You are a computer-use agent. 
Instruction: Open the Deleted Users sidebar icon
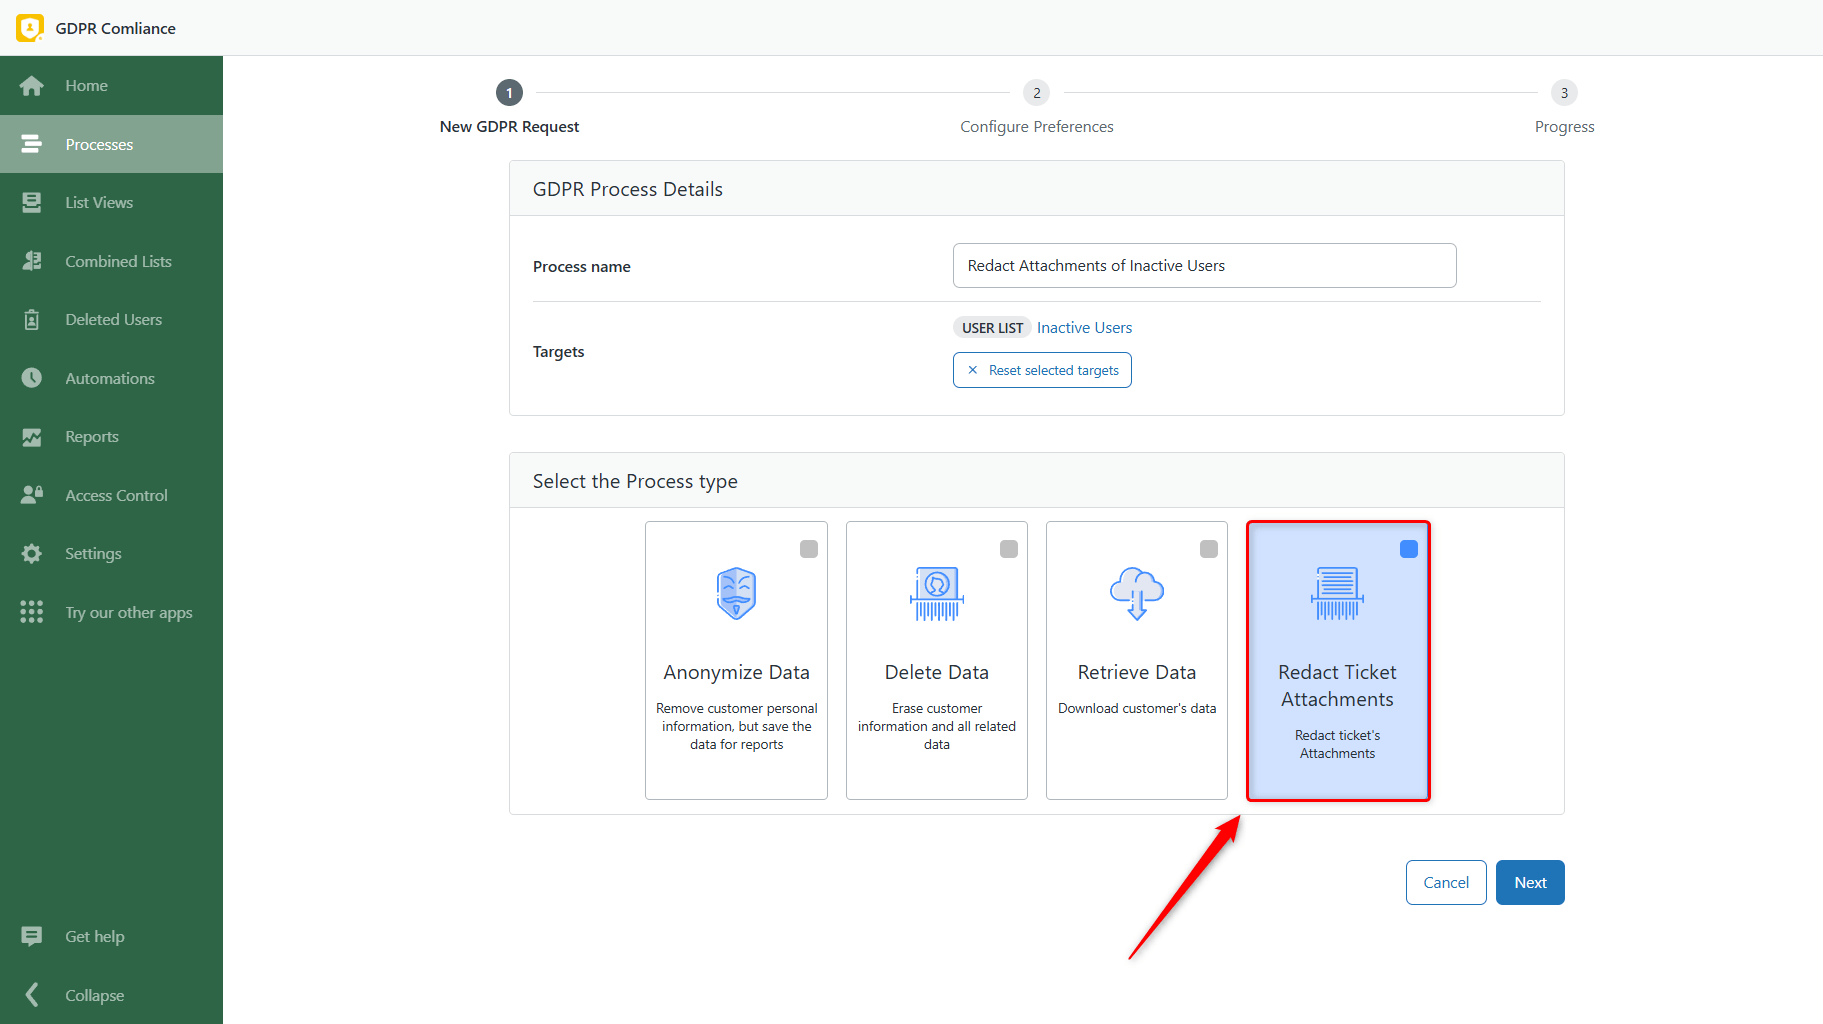[32, 320]
